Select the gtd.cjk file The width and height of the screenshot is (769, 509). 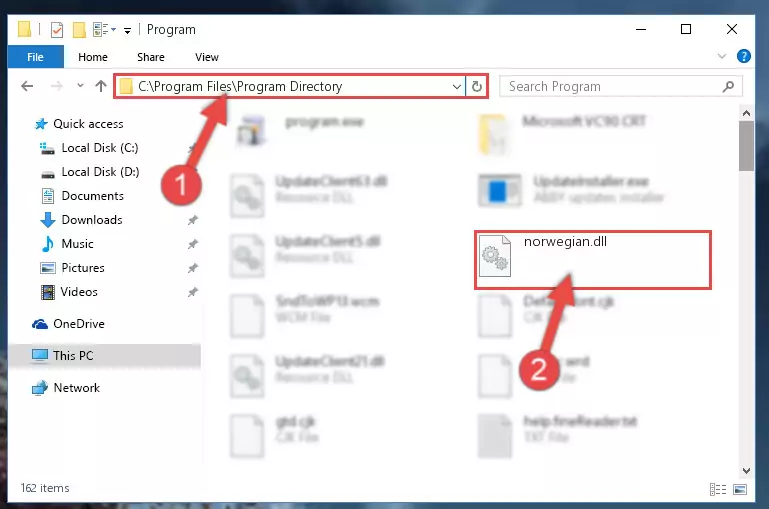point(275,435)
